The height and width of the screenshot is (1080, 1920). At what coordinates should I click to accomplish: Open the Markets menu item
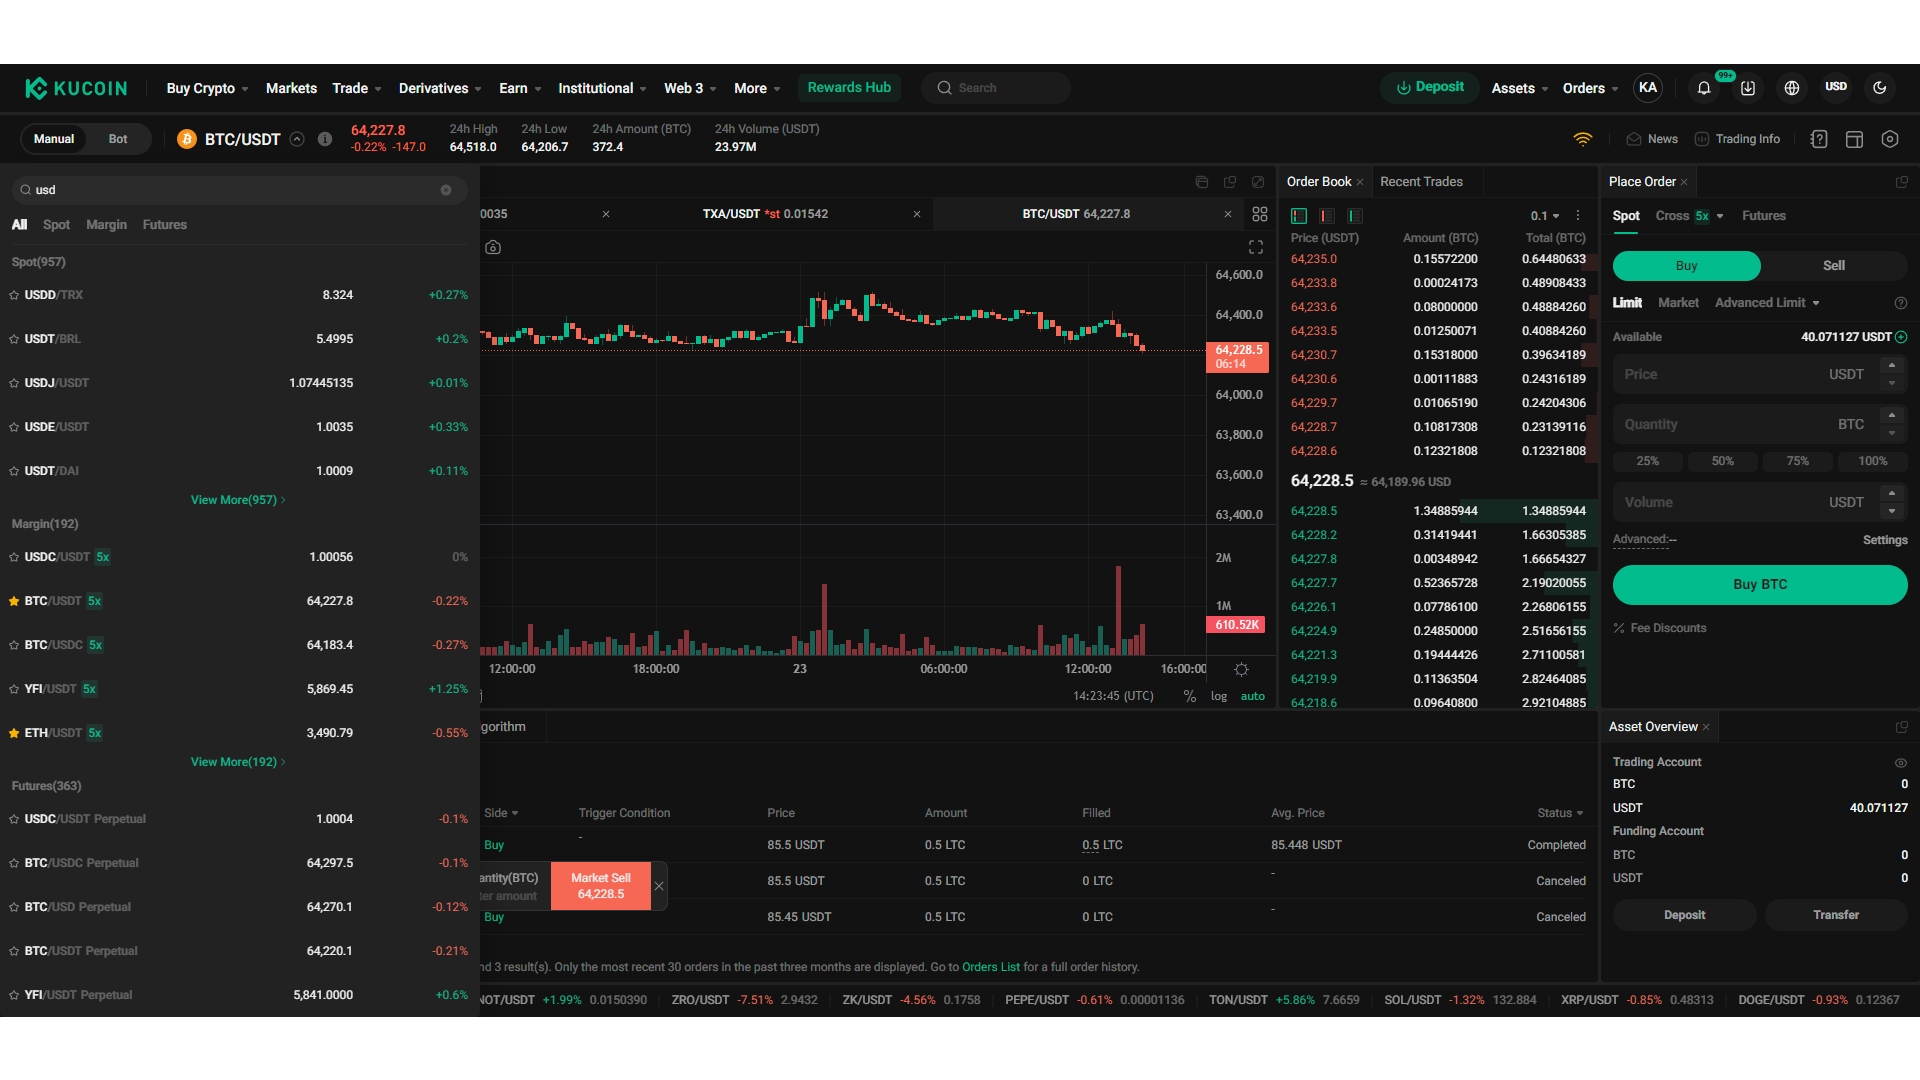(291, 88)
